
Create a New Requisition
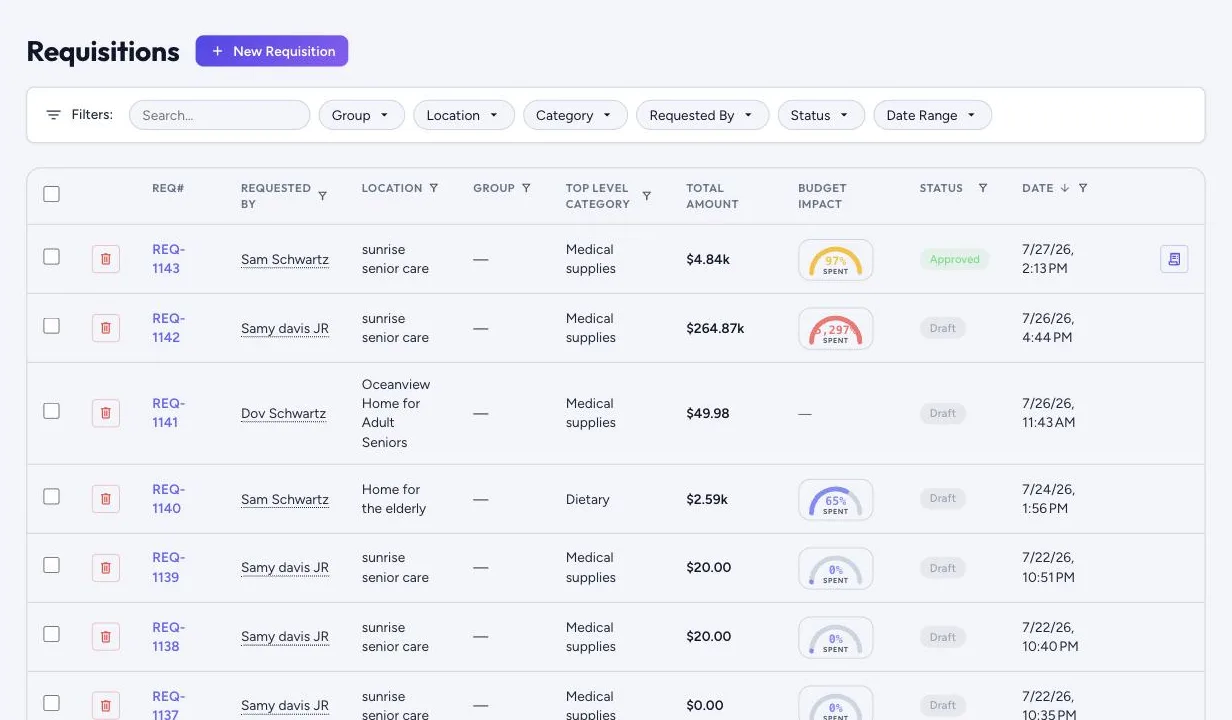[x=272, y=51]
